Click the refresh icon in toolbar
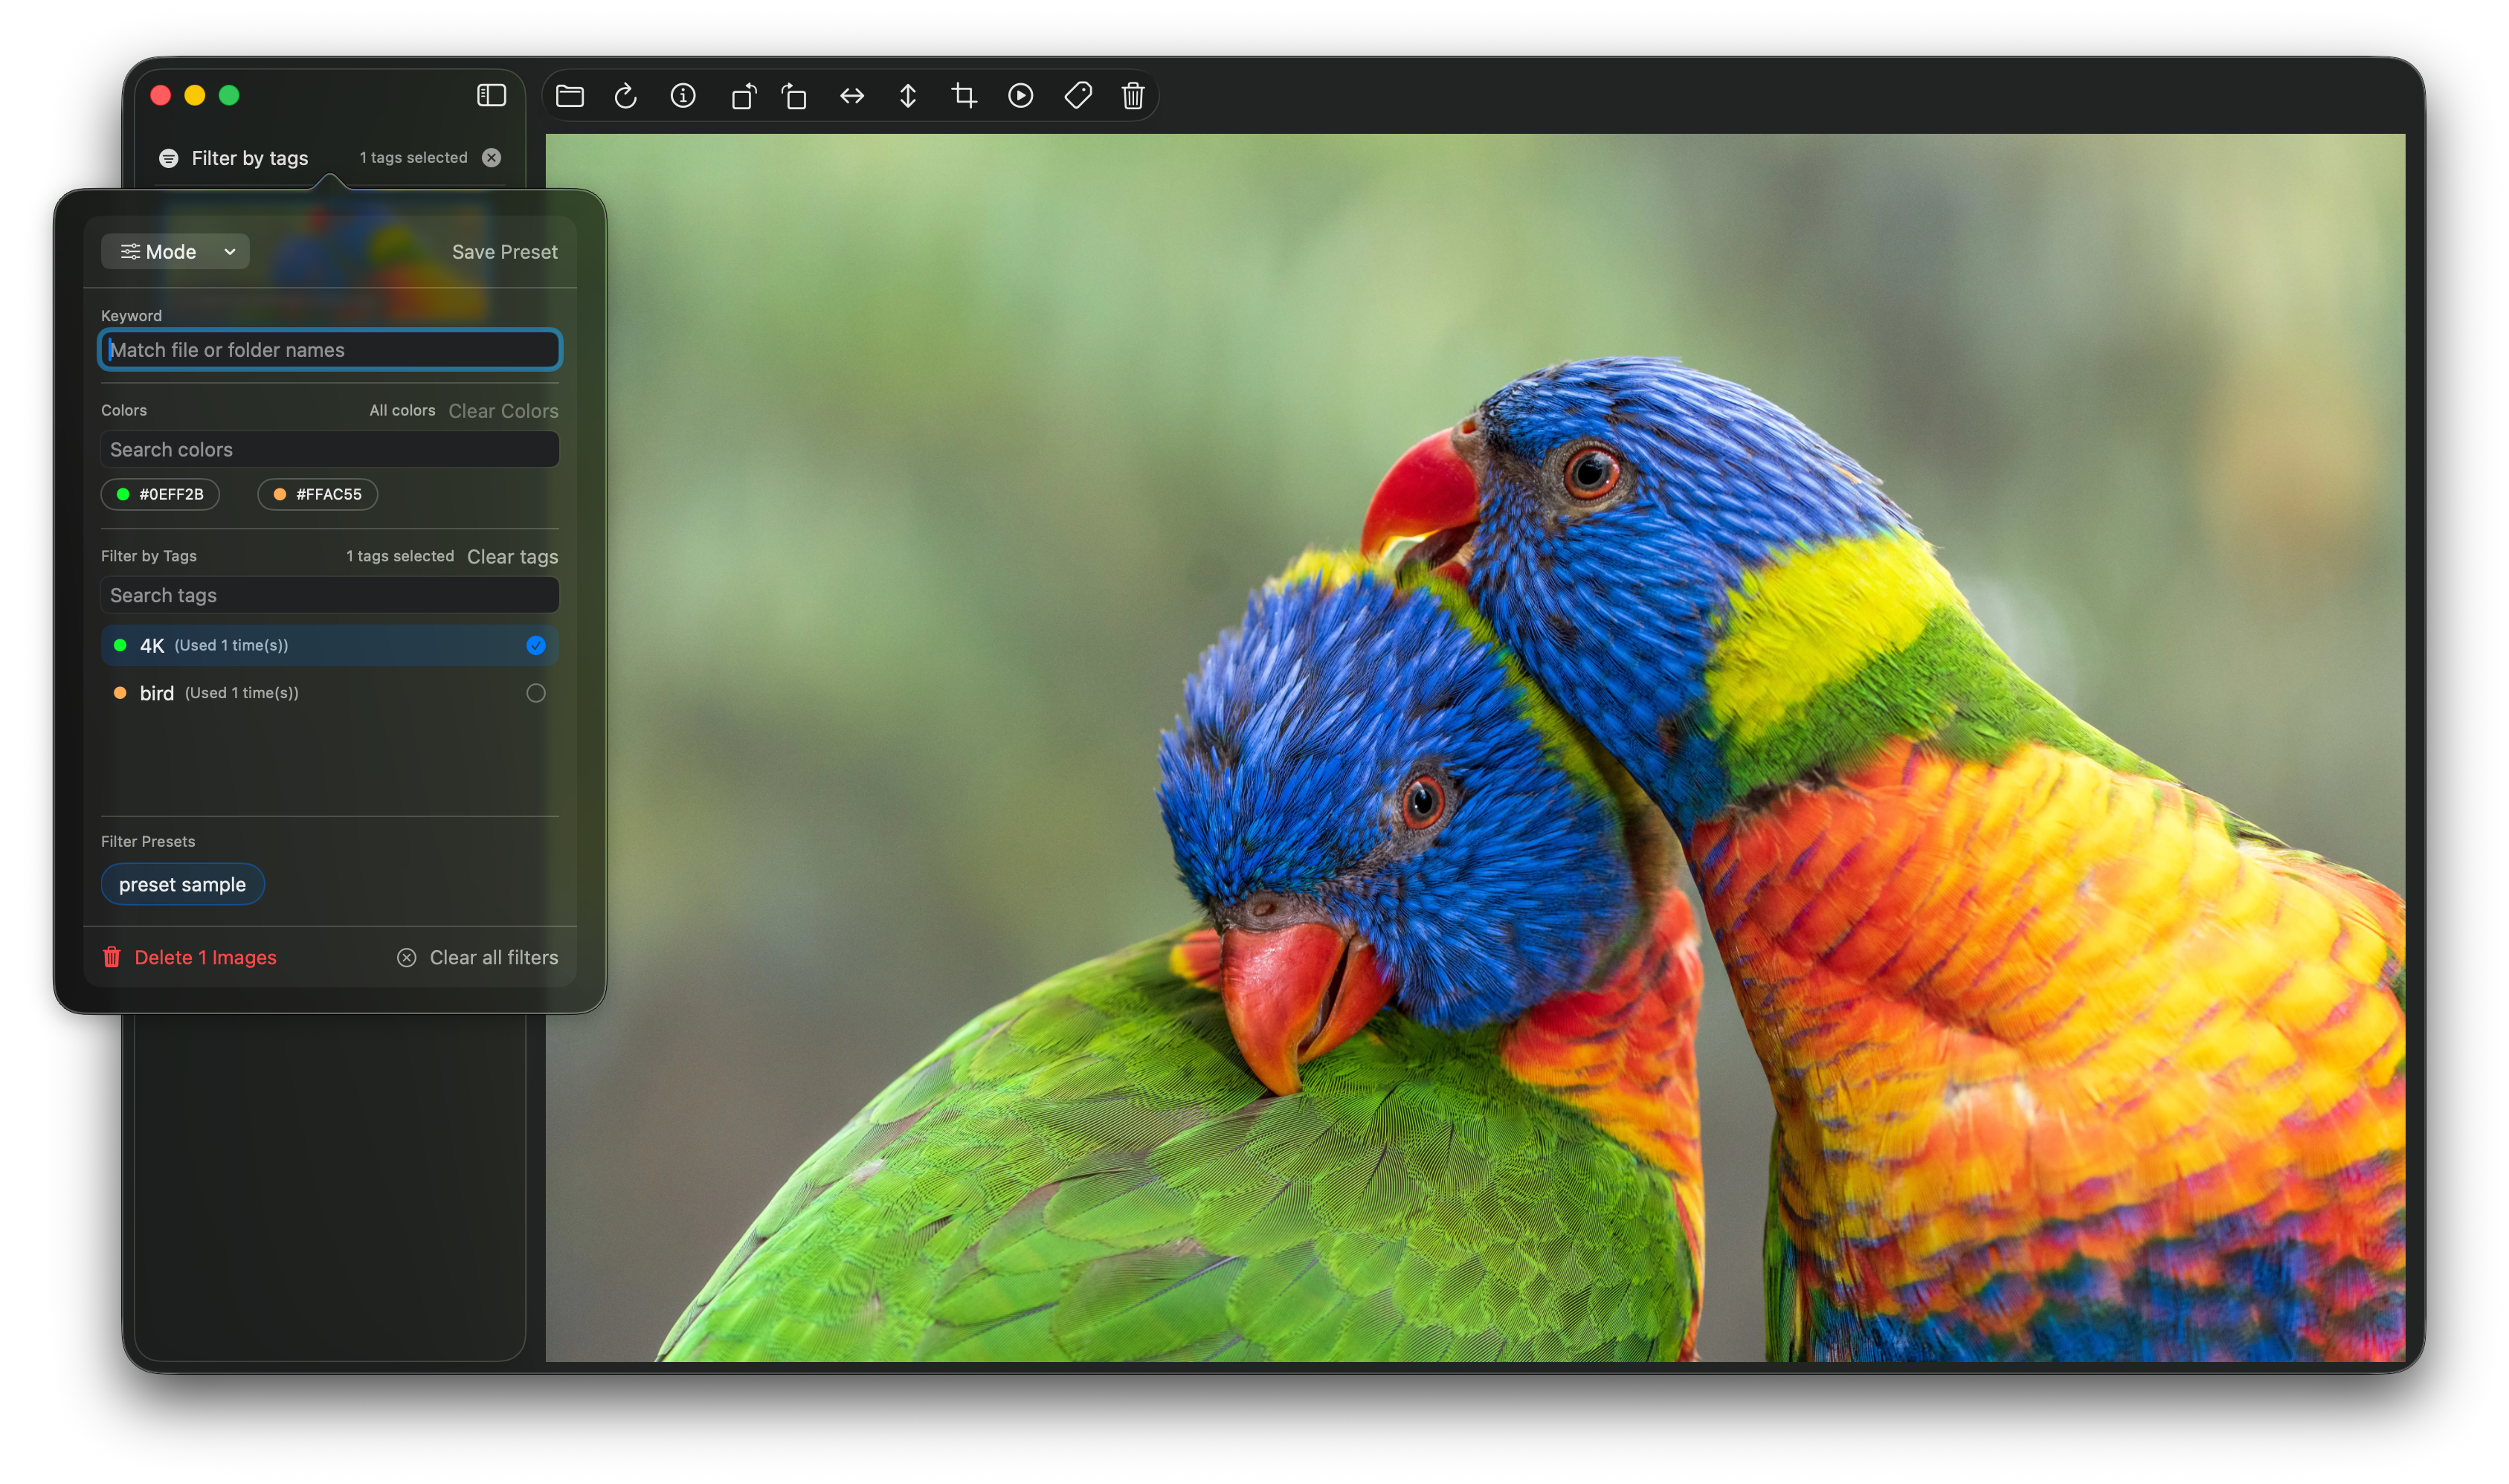This screenshot has width=2509, height=1484. point(626,96)
